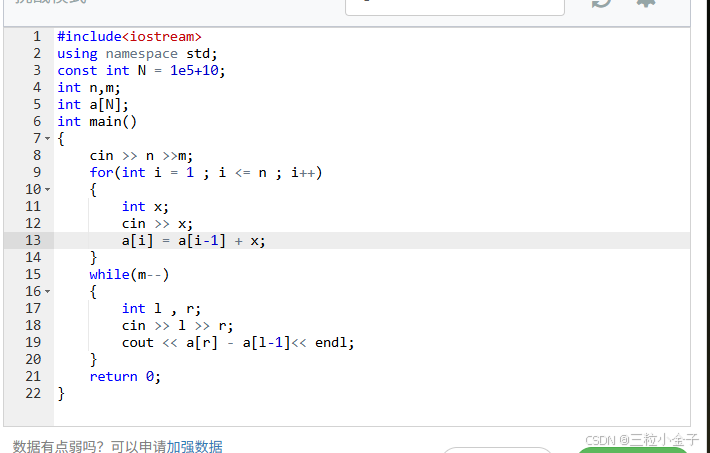The width and height of the screenshot is (710, 453).
Task: Open the 加强数据 link
Action: 195,447
